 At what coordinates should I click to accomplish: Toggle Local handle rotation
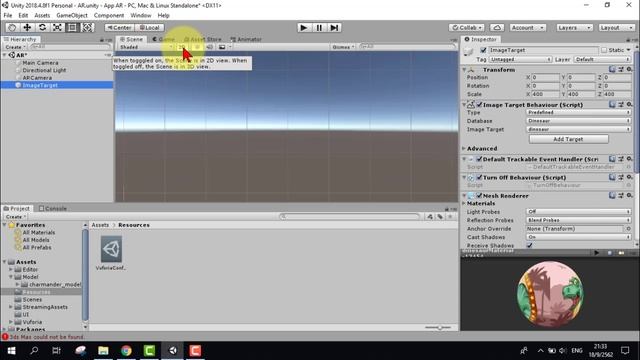(x=149, y=27)
